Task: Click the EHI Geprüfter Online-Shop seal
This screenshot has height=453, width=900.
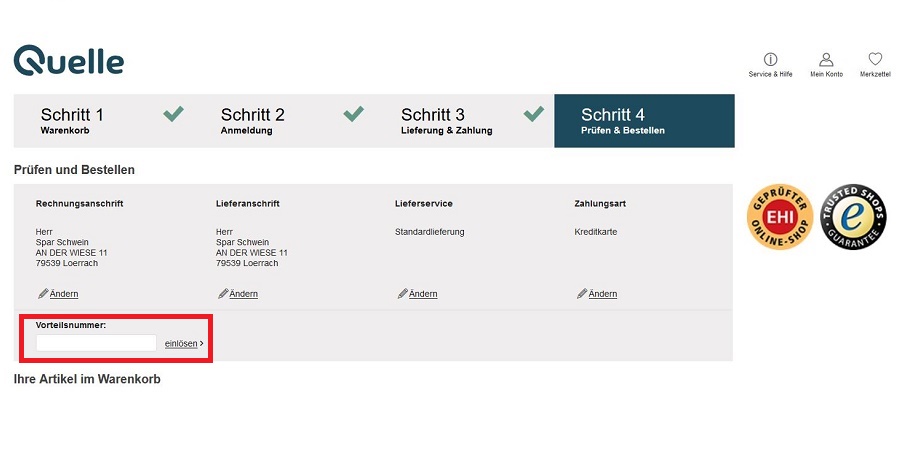Action: [x=779, y=216]
